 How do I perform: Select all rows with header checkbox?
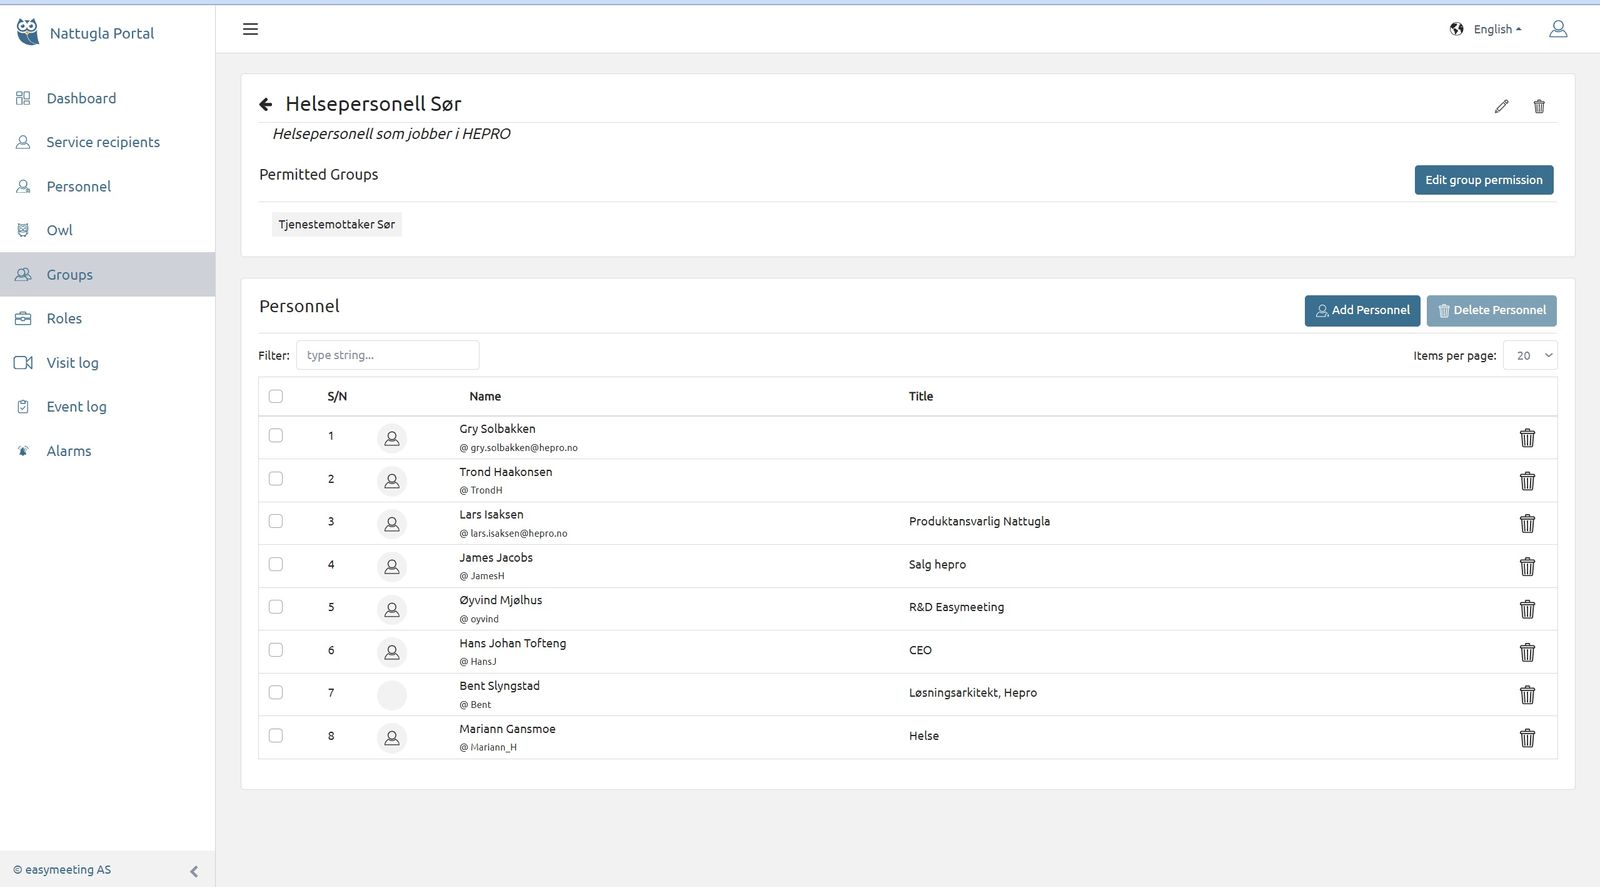point(276,396)
